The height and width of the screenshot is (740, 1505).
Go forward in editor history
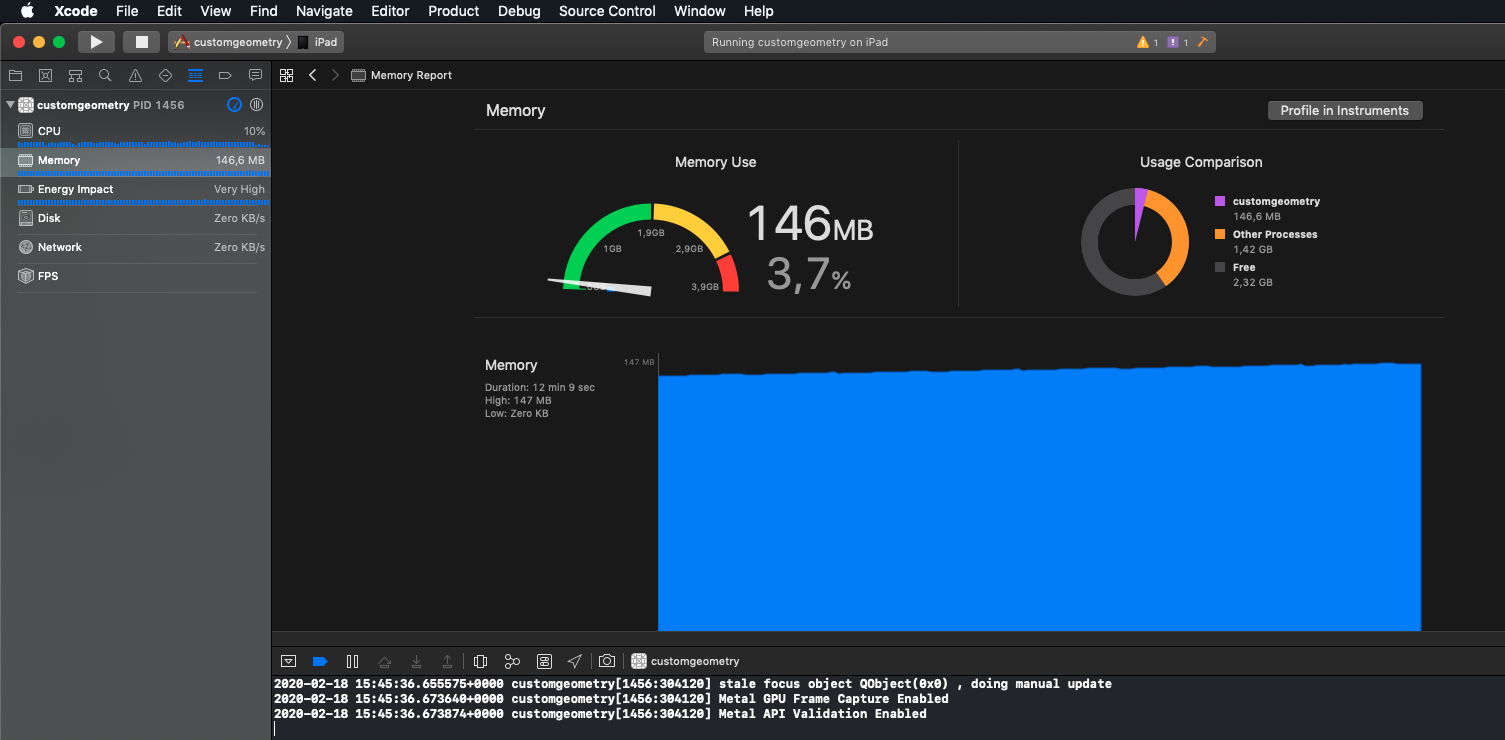[x=335, y=75]
